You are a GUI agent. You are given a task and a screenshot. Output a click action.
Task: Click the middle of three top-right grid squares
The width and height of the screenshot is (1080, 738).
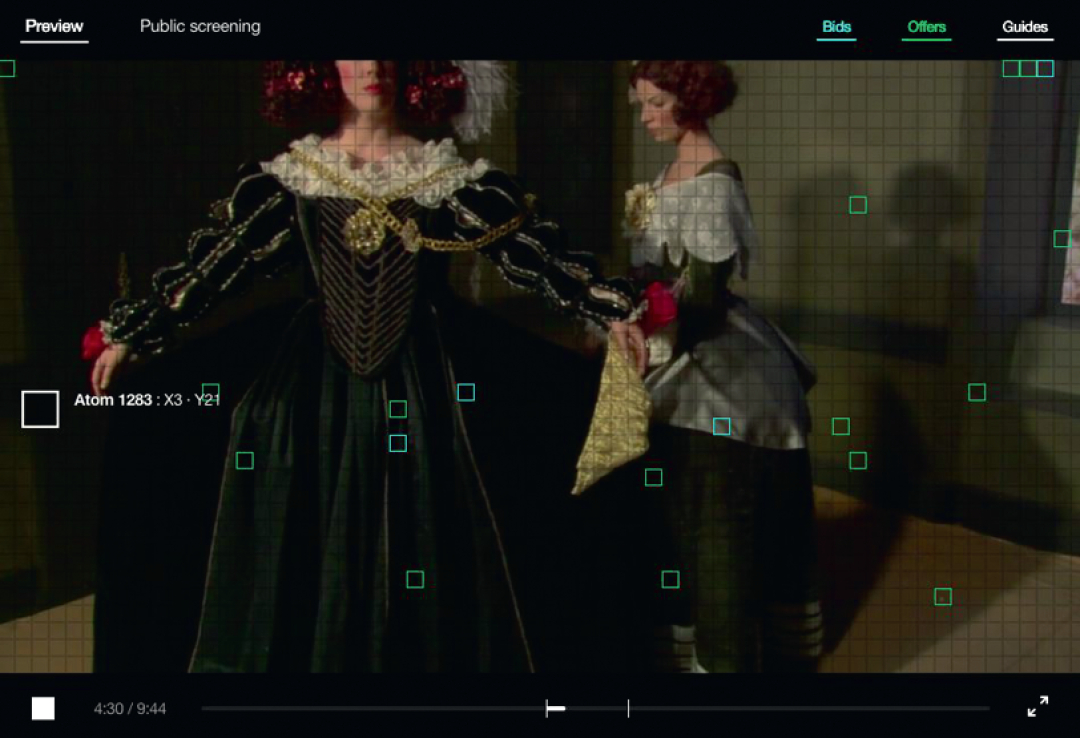pyautogui.click(x=1028, y=69)
